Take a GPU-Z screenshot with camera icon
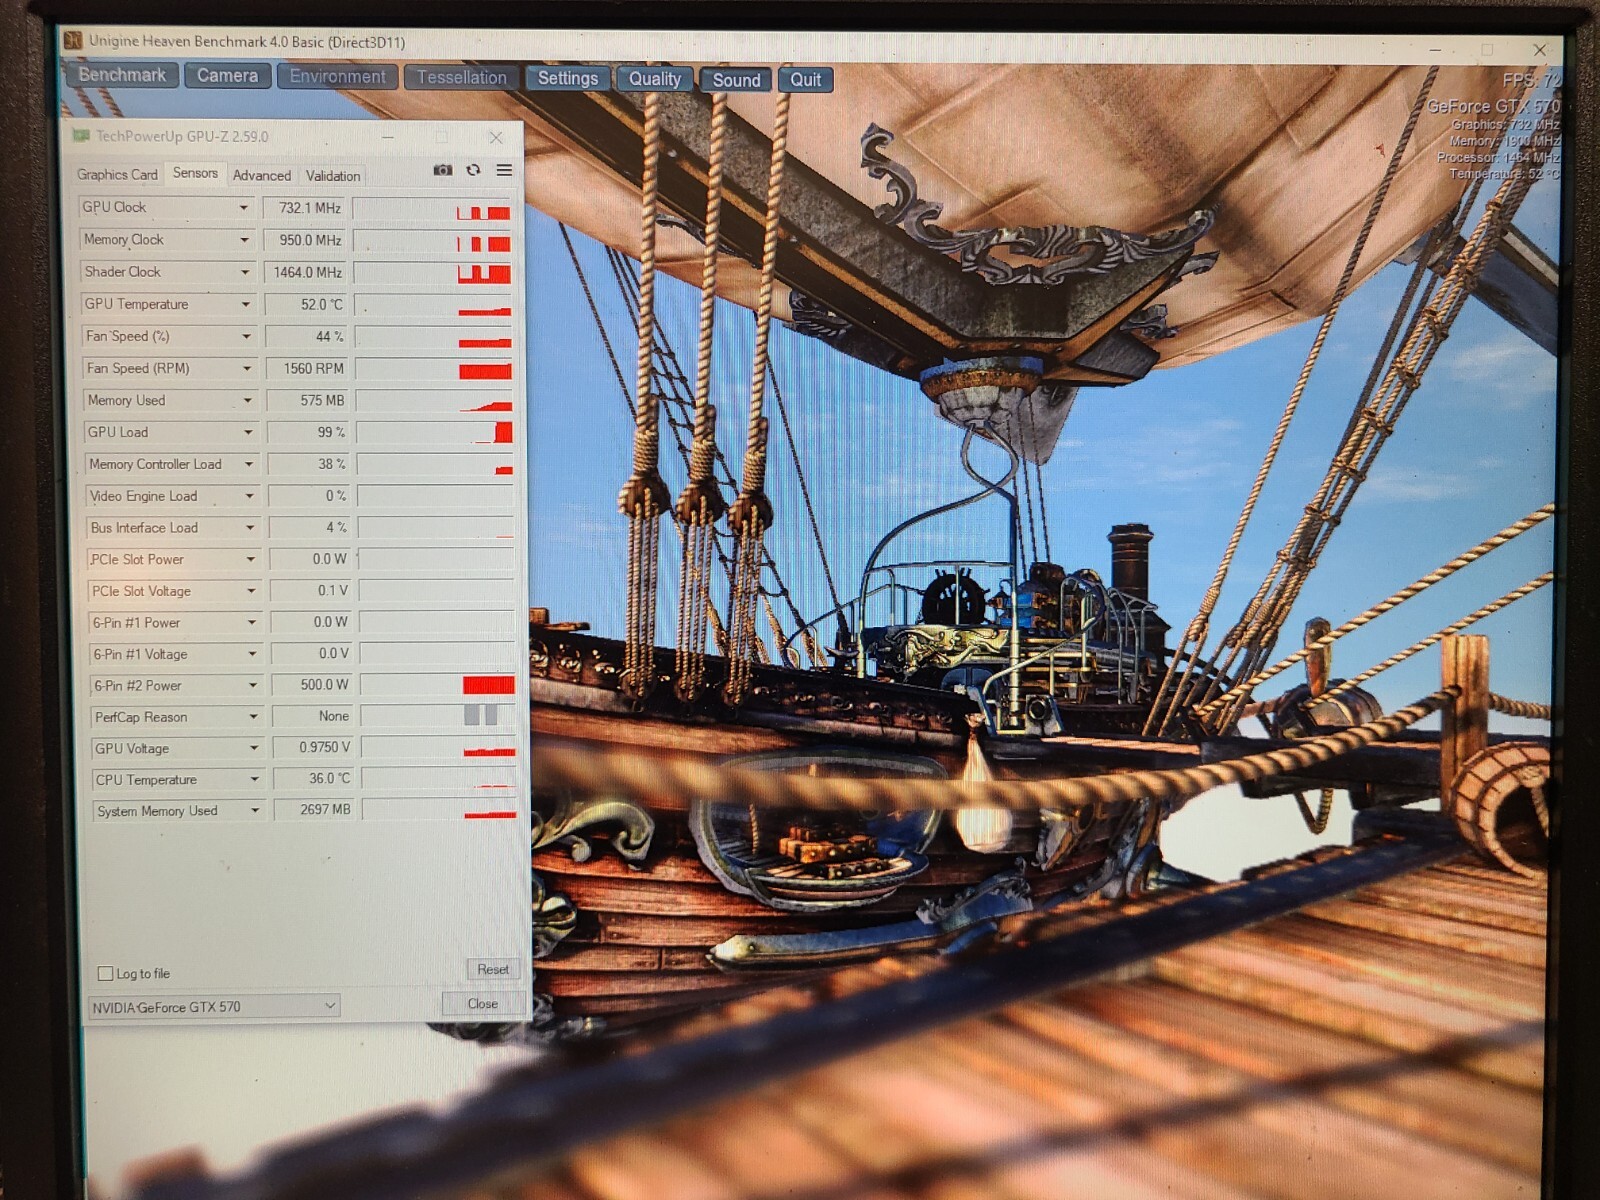Viewport: 1600px width, 1200px height. [442, 171]
